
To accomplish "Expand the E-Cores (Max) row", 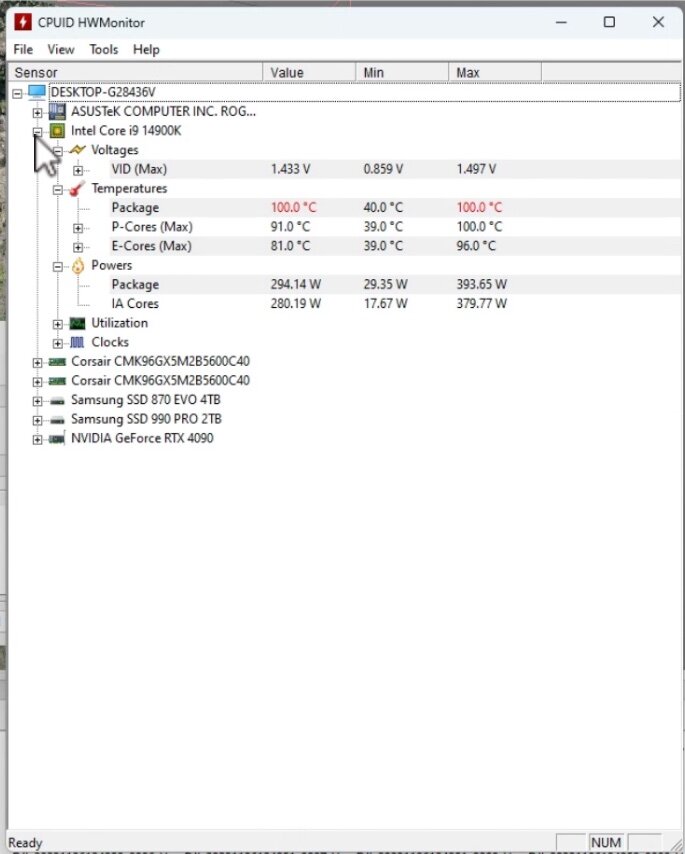I will 78,247.
